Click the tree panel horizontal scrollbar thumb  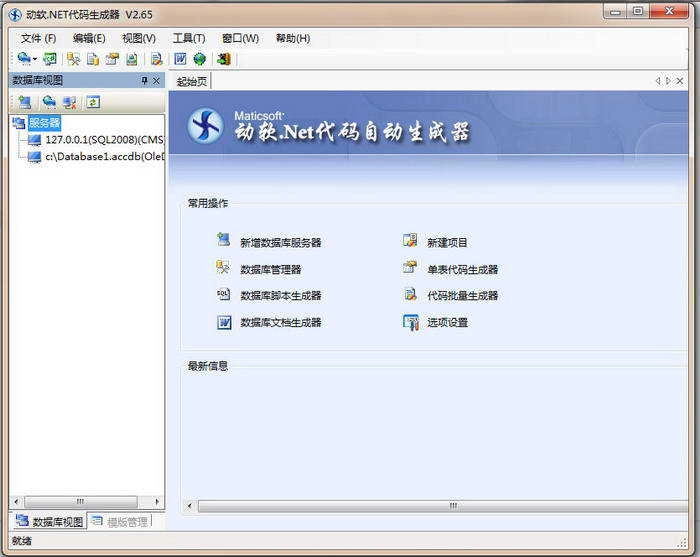80,502
